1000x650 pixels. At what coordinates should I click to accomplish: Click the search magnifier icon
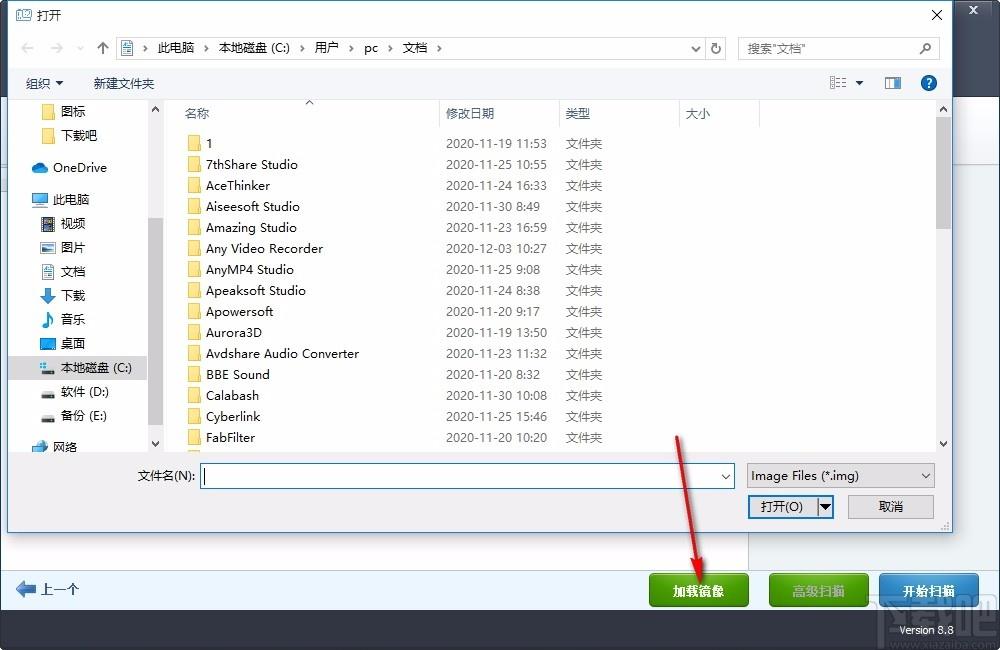pyautogui.click(x=925, y=48)
